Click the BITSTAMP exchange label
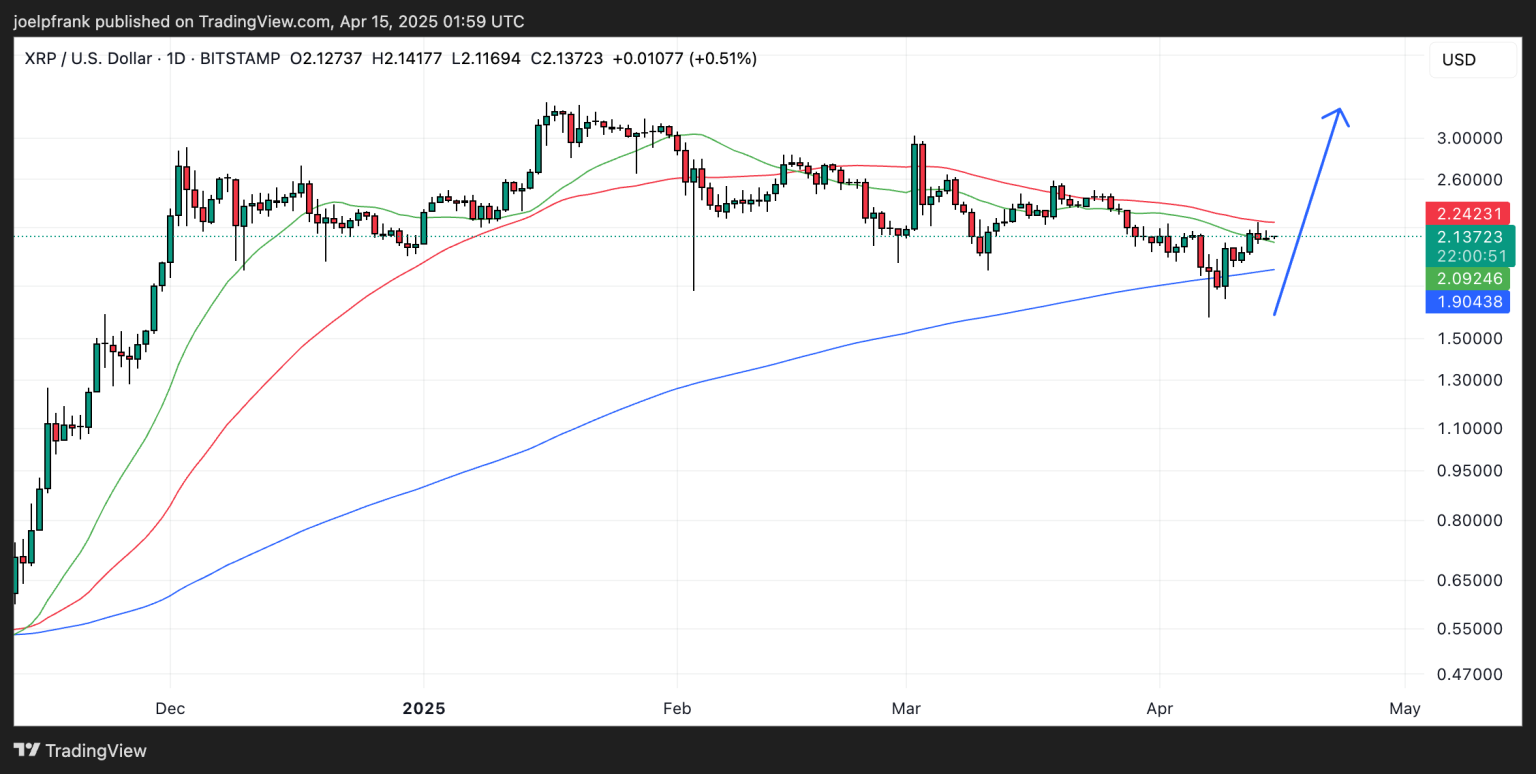1536x774 pixels. tap(240, 59)
